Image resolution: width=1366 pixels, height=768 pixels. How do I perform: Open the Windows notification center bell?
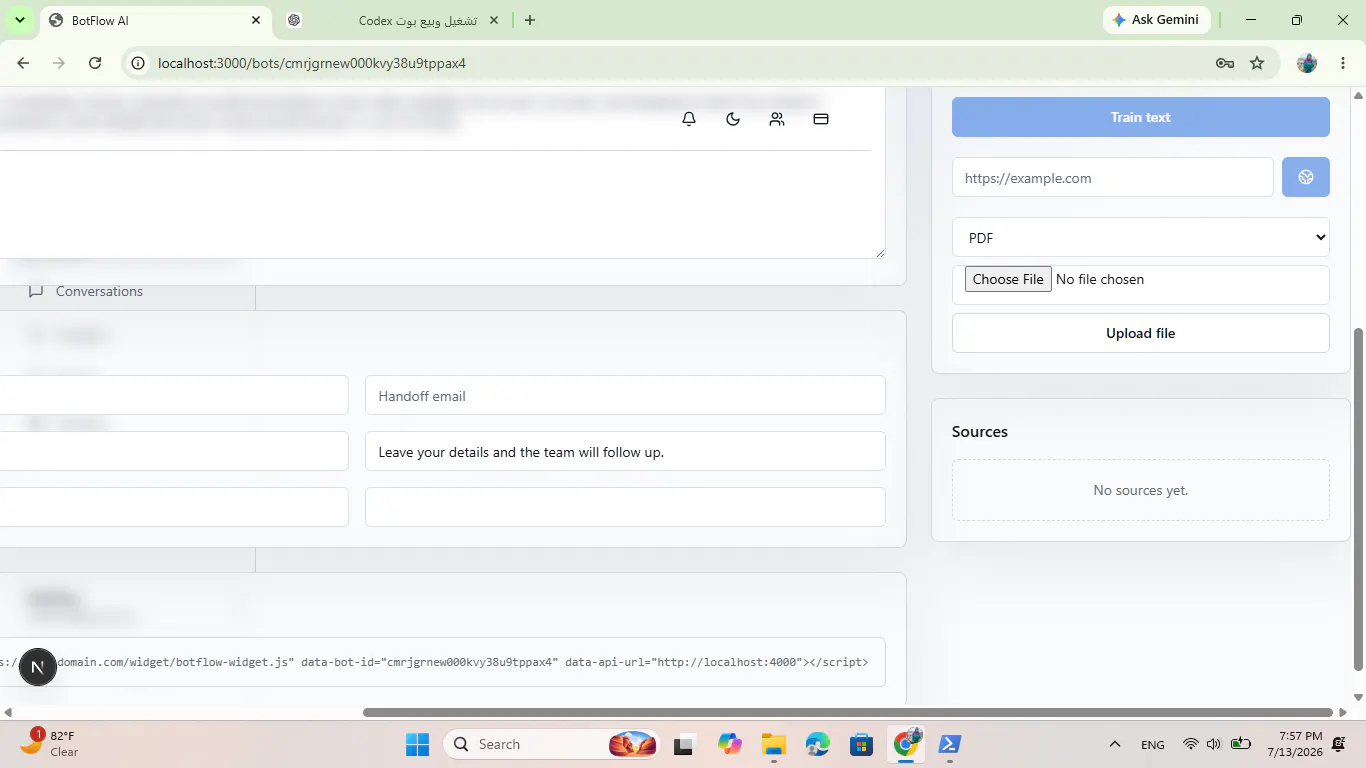click(x=1340, y=744)
